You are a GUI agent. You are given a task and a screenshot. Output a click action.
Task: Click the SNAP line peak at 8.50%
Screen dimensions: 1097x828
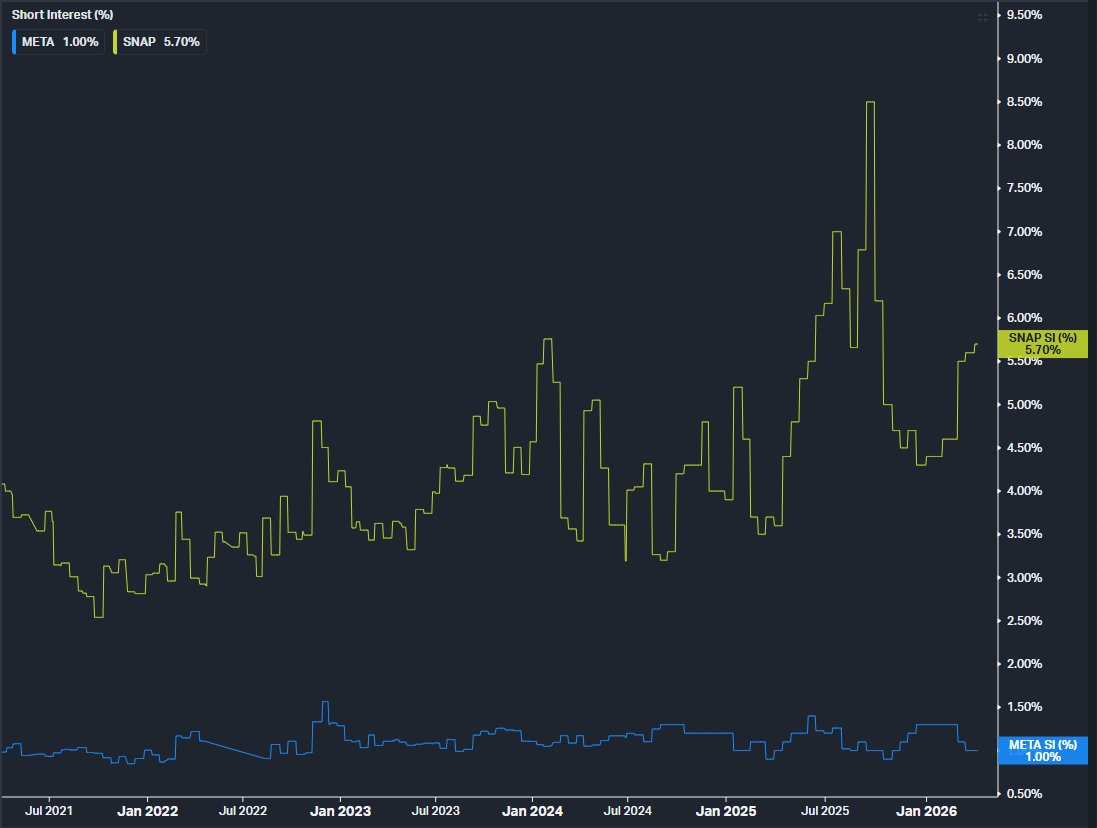[870, 102]
